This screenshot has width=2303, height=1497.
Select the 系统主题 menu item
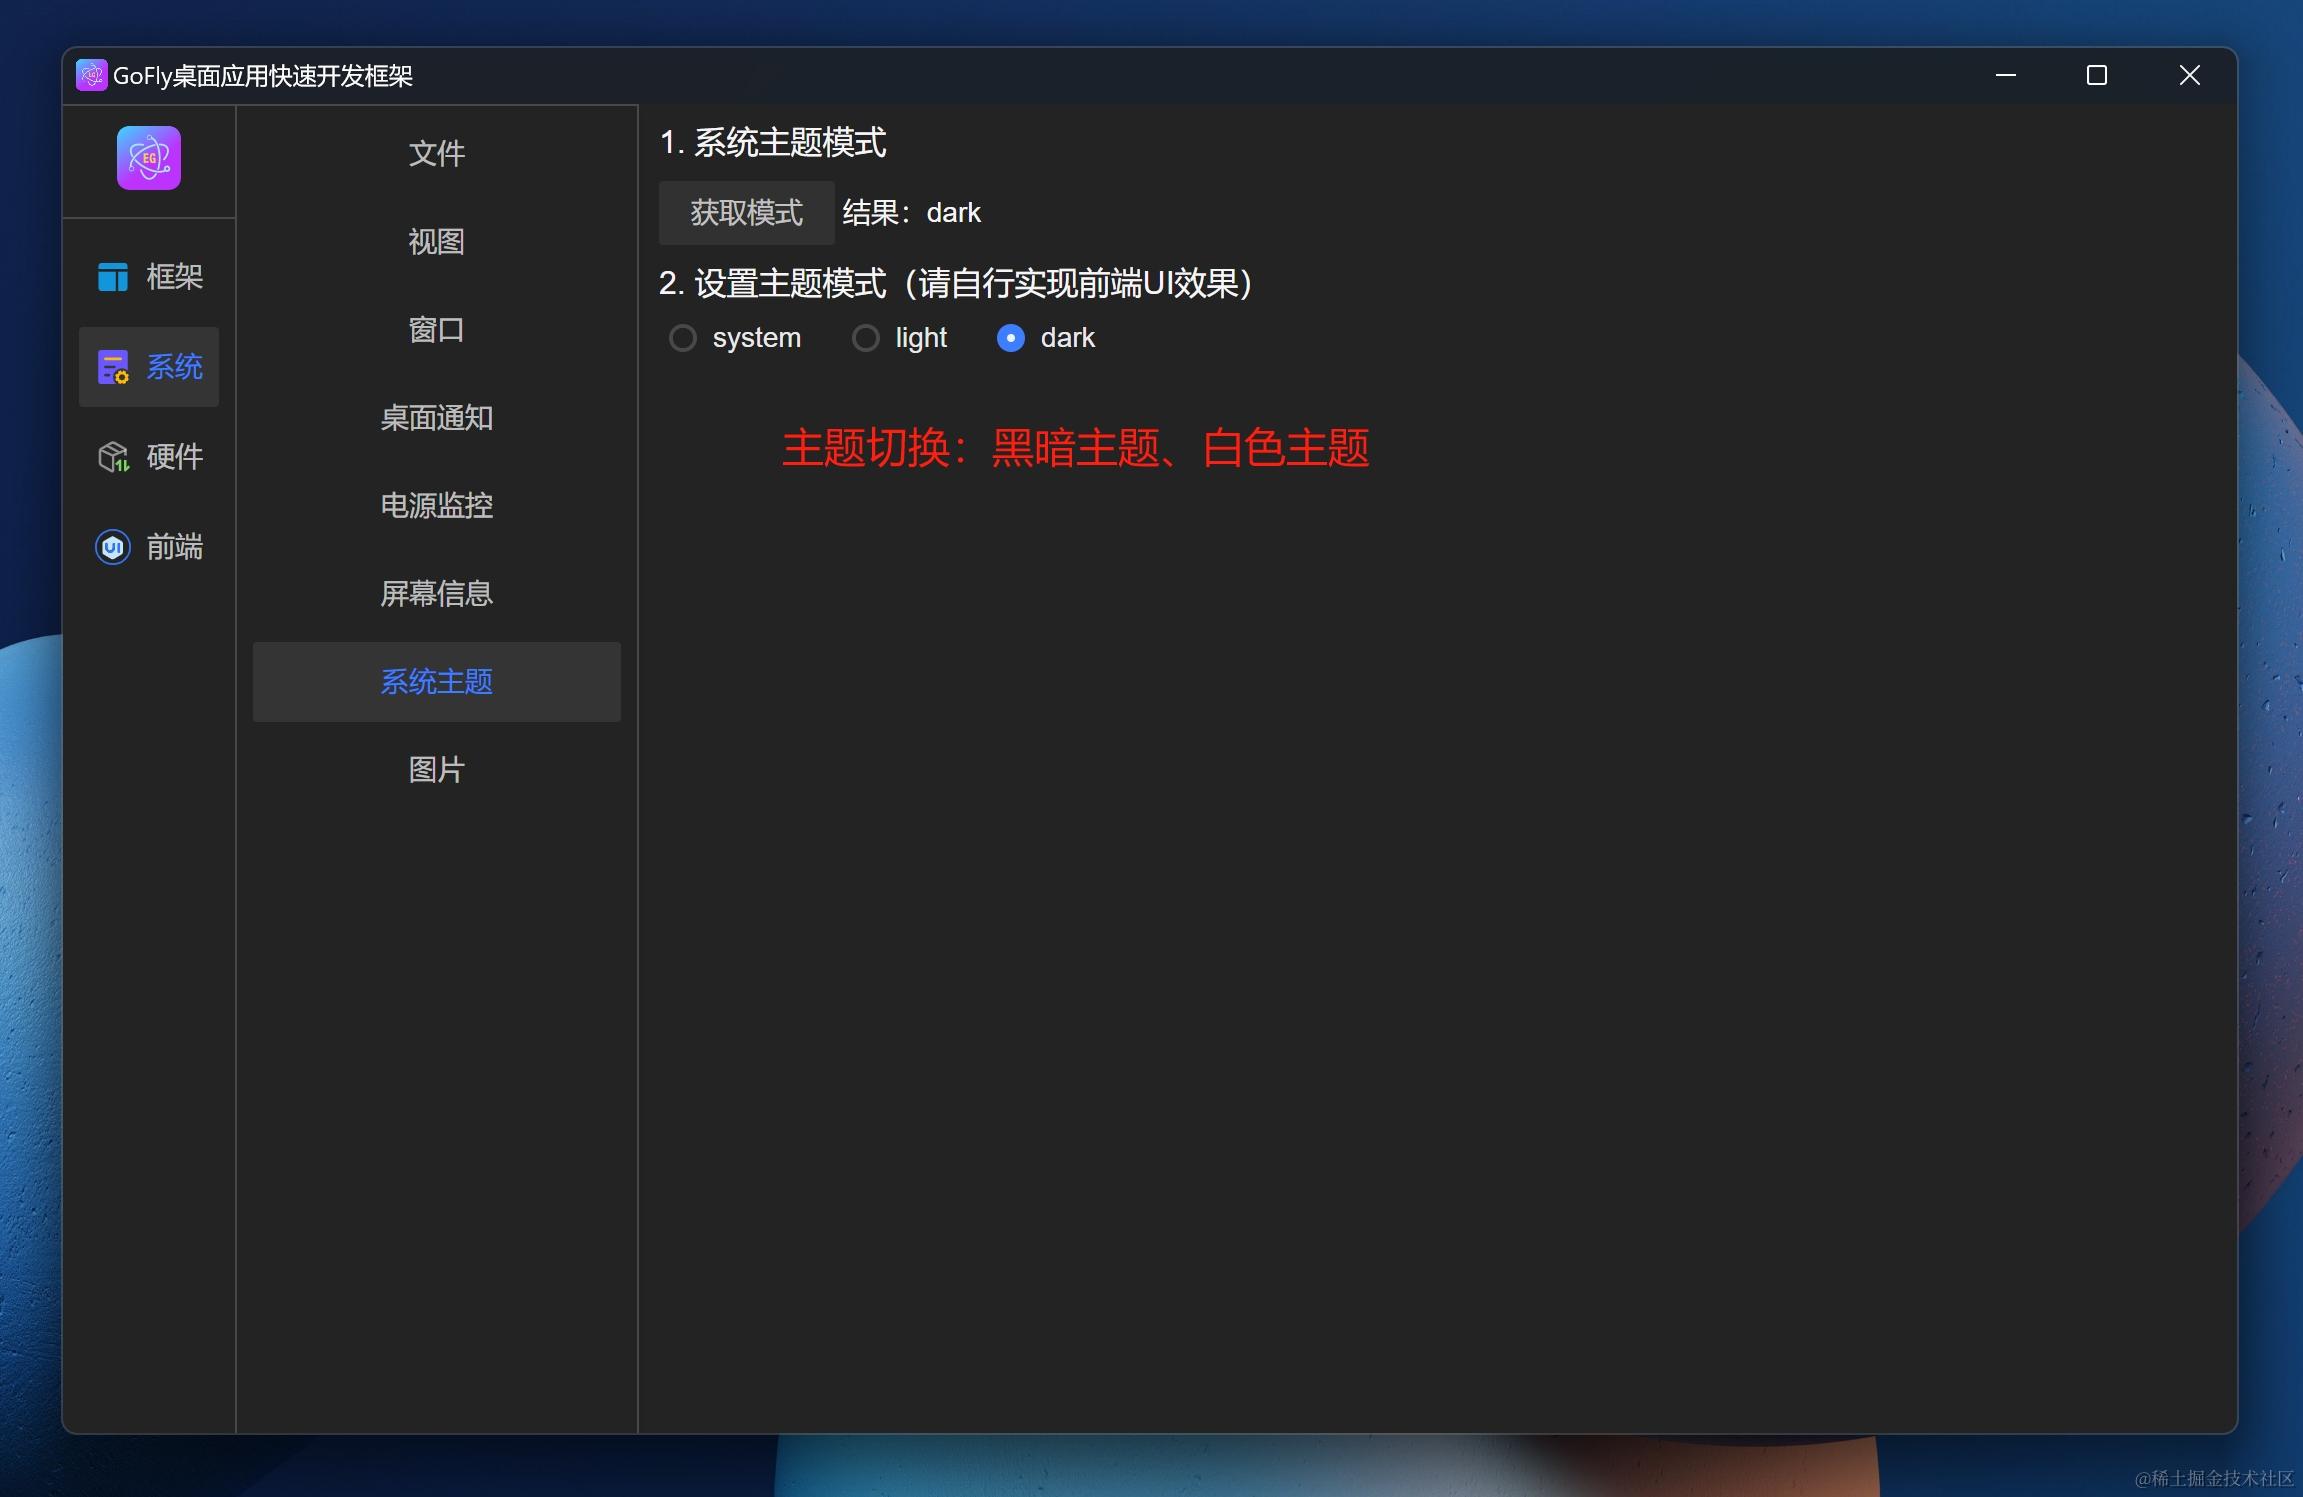(x=437, y=682)
